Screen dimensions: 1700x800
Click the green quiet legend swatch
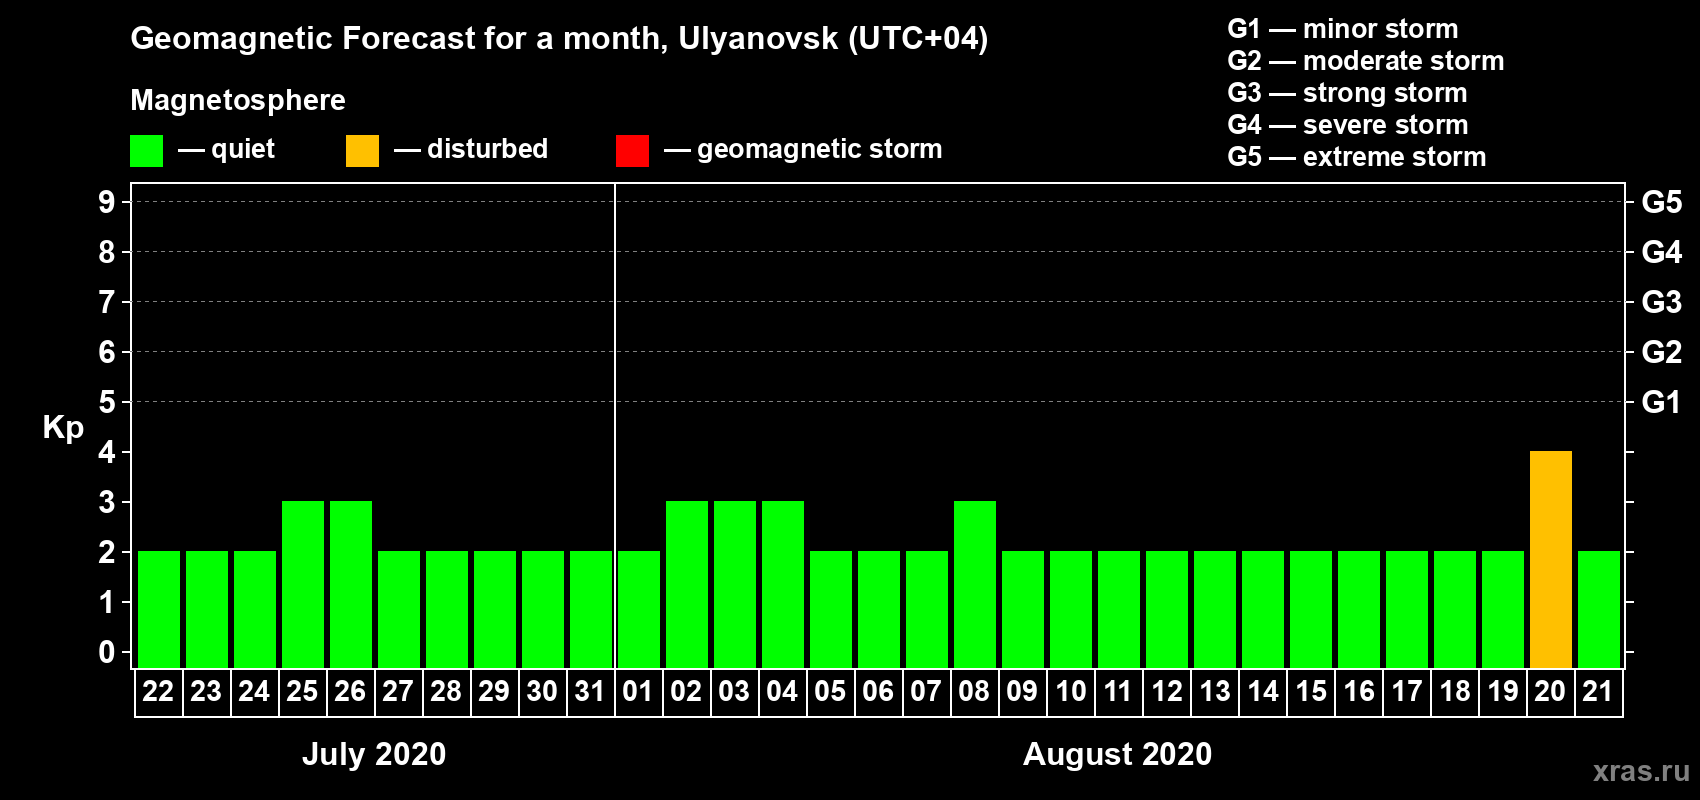(146, 151)
